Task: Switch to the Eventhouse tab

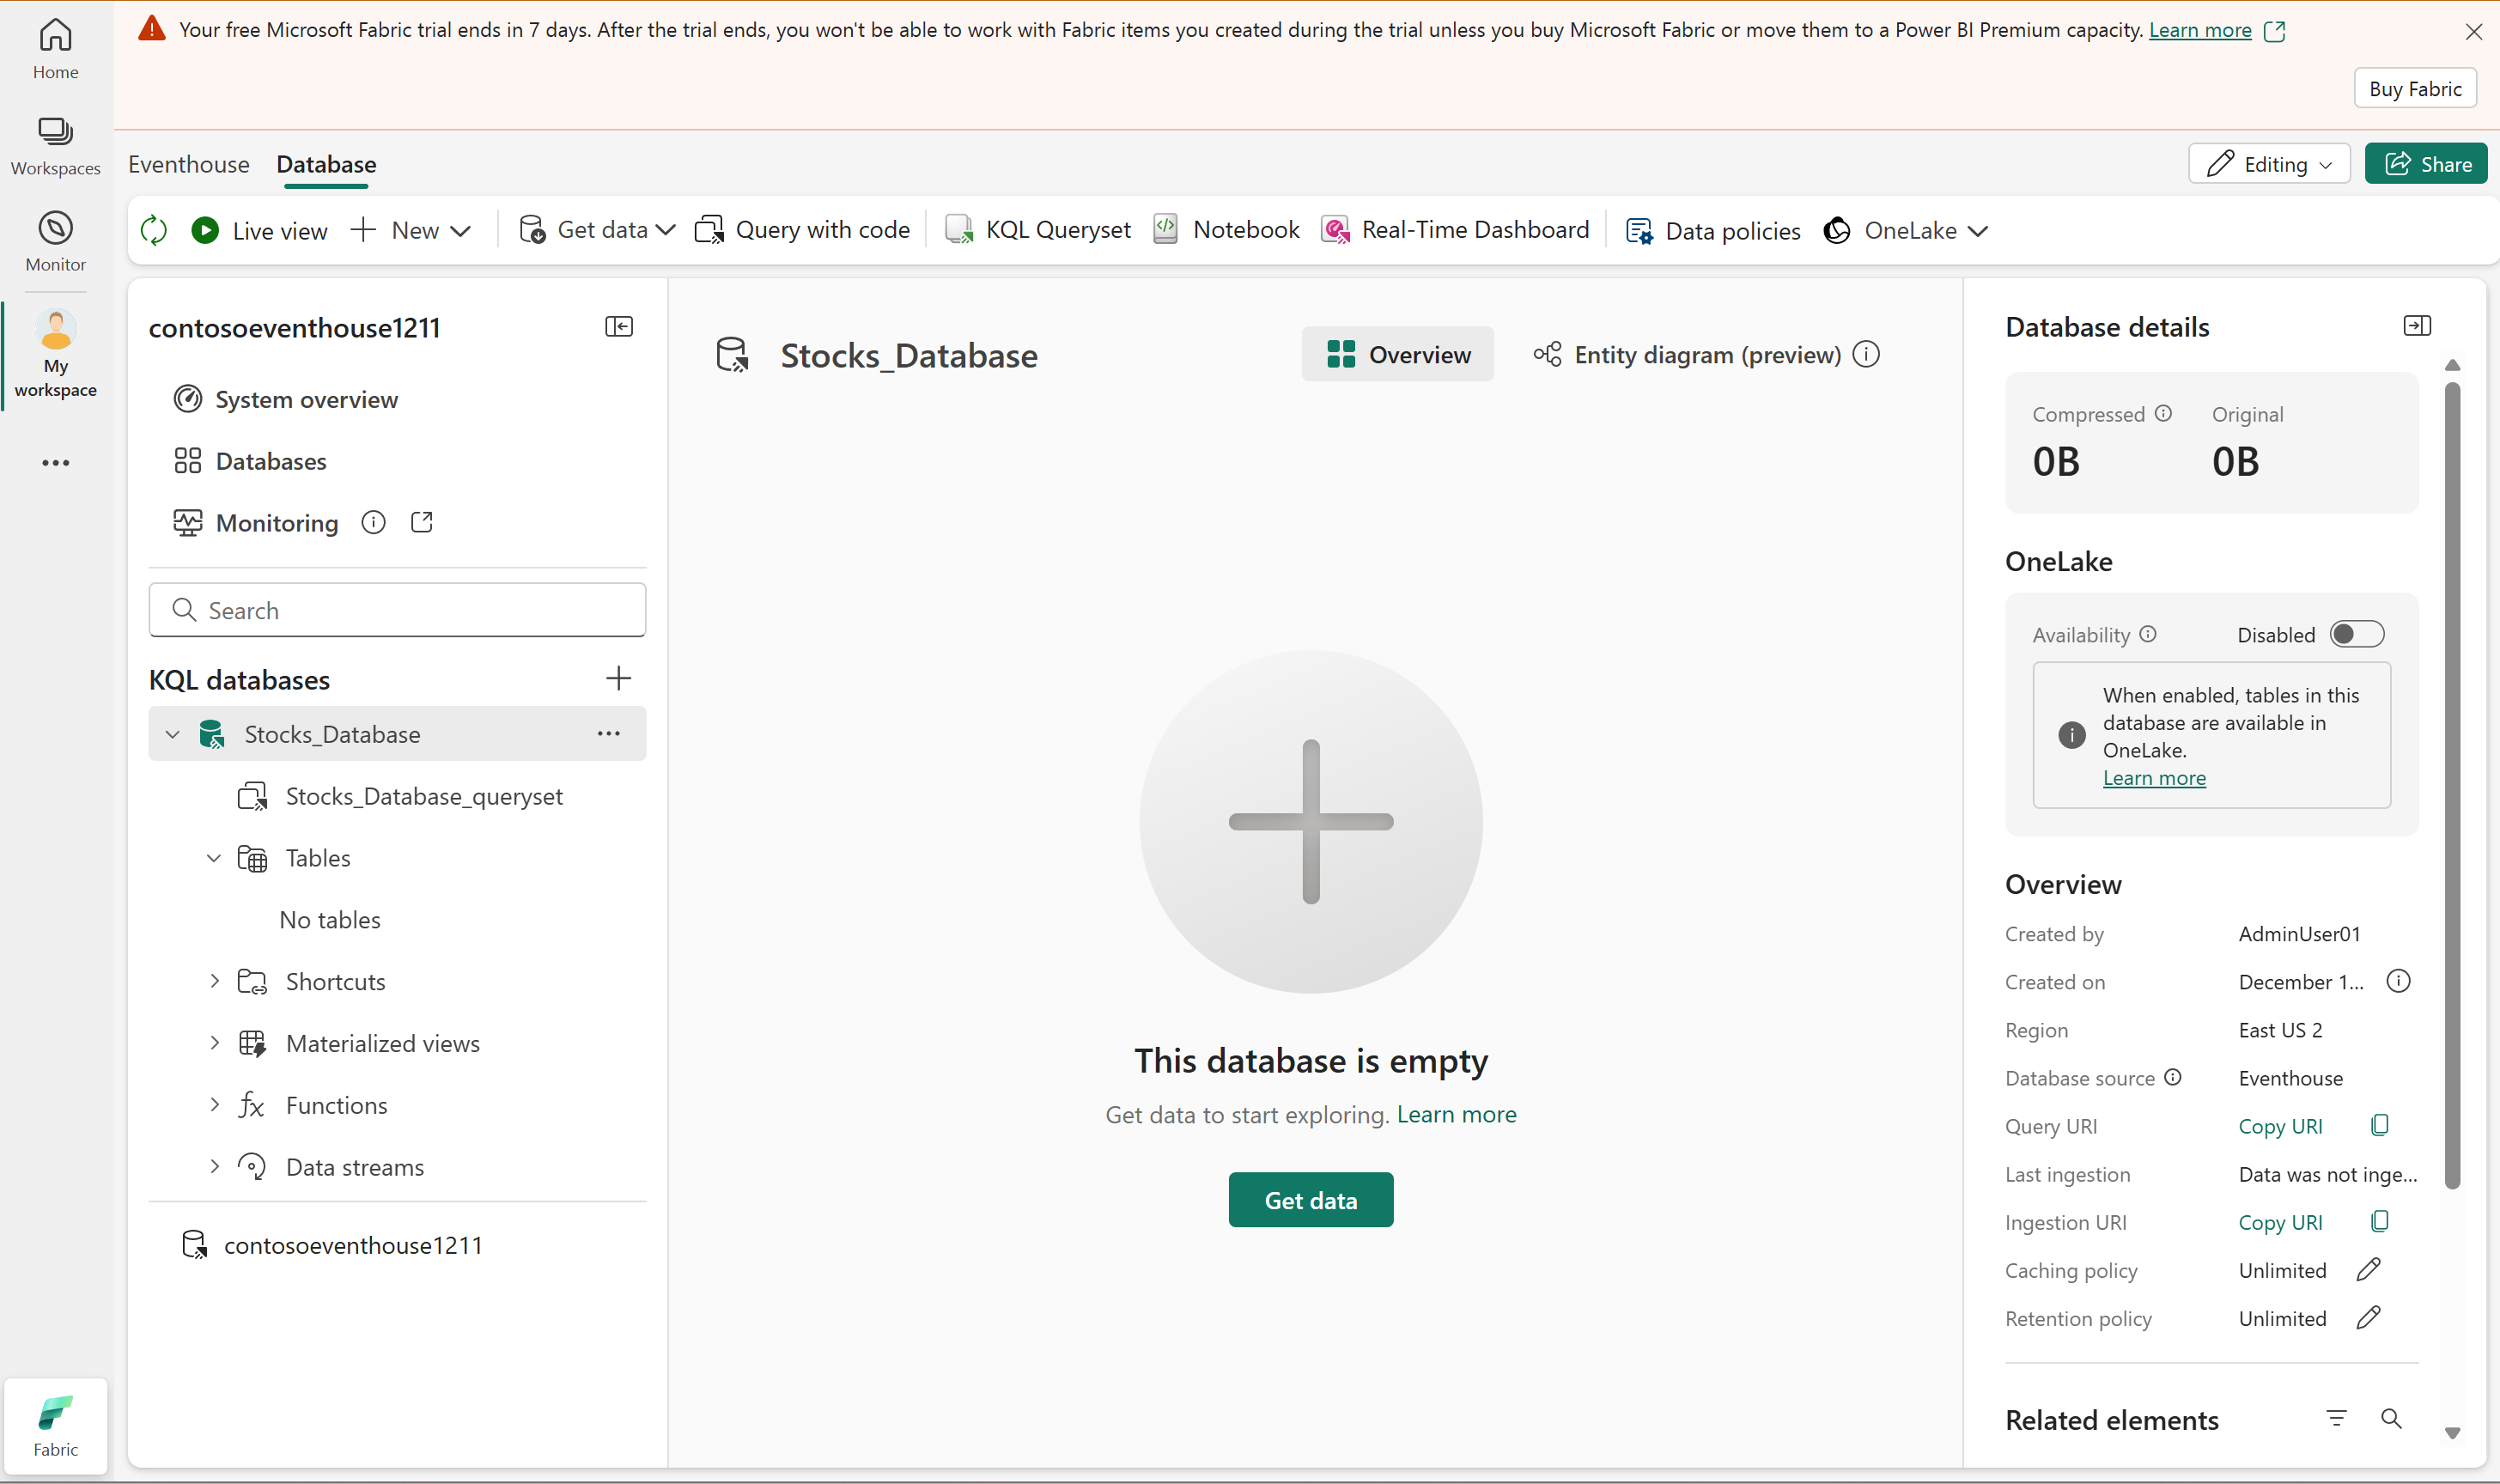Action: (x=189, y=164)
